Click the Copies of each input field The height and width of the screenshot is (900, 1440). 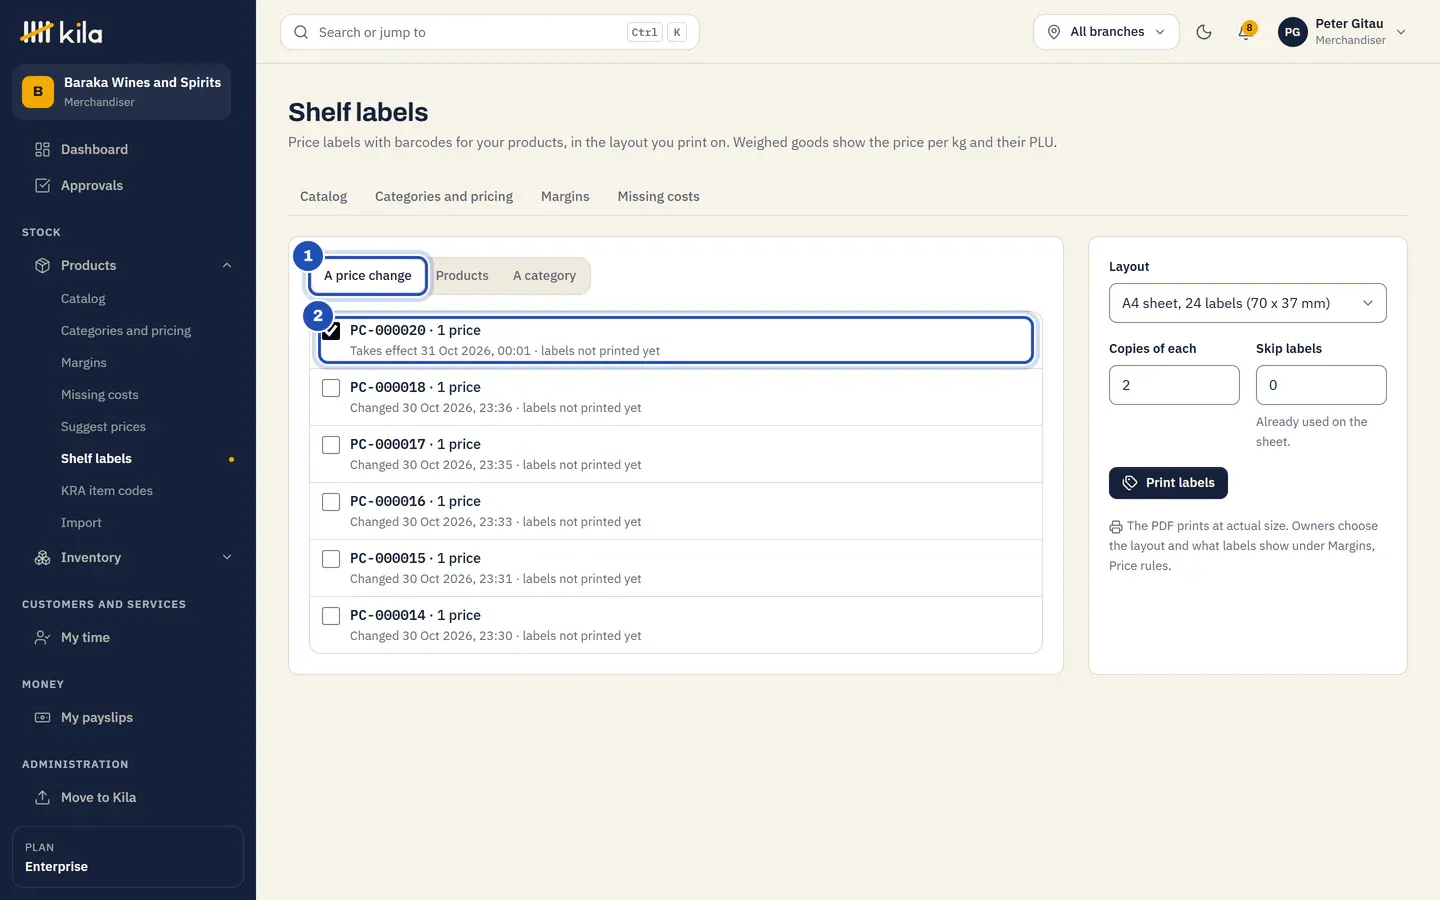(1174, 385)
